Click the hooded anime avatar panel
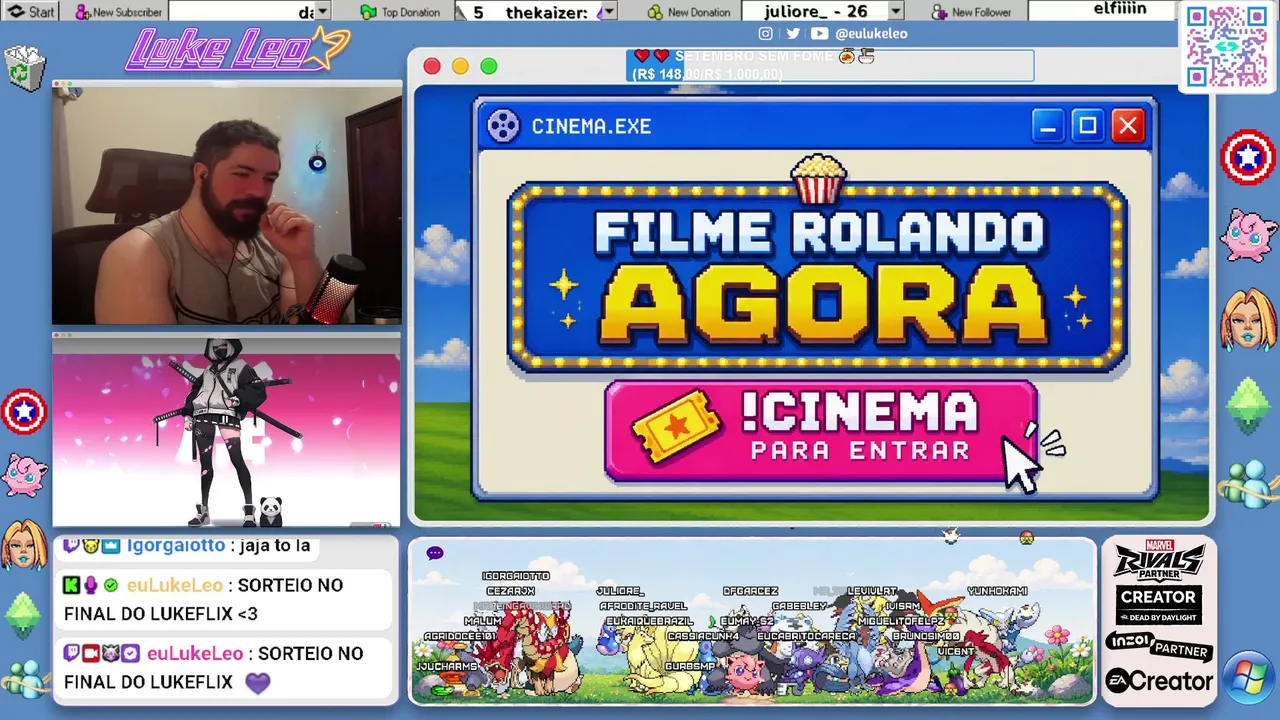This screenshot has width=1280, height=720. 226,431
